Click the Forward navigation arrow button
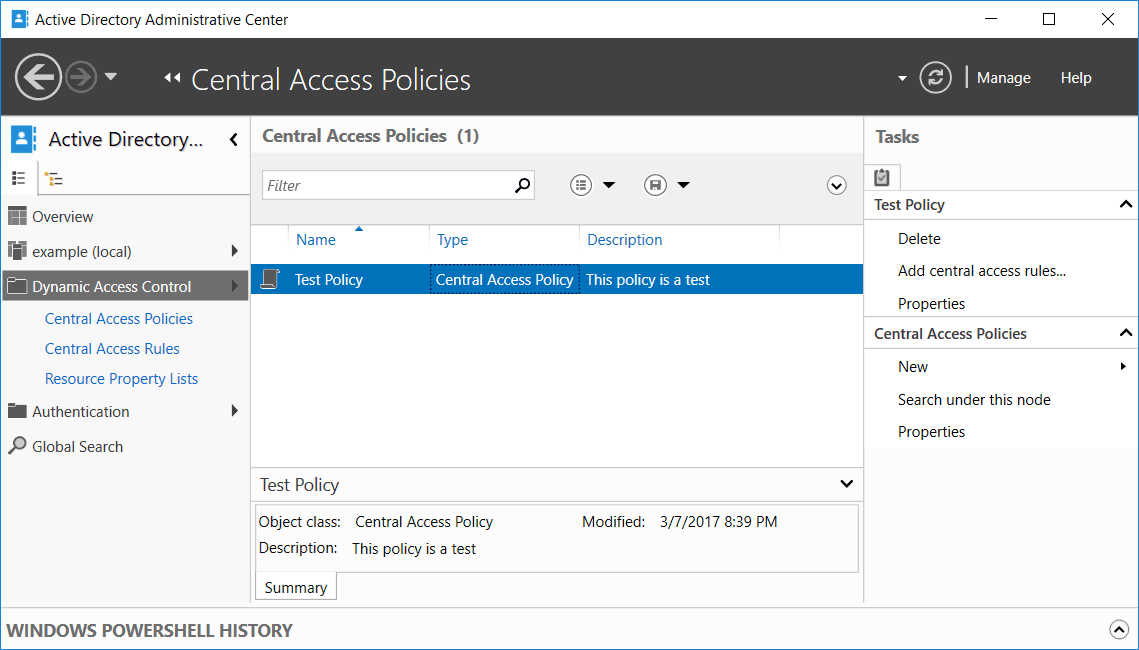This screenshot has width=1139, height=650. tap(81, 77)
